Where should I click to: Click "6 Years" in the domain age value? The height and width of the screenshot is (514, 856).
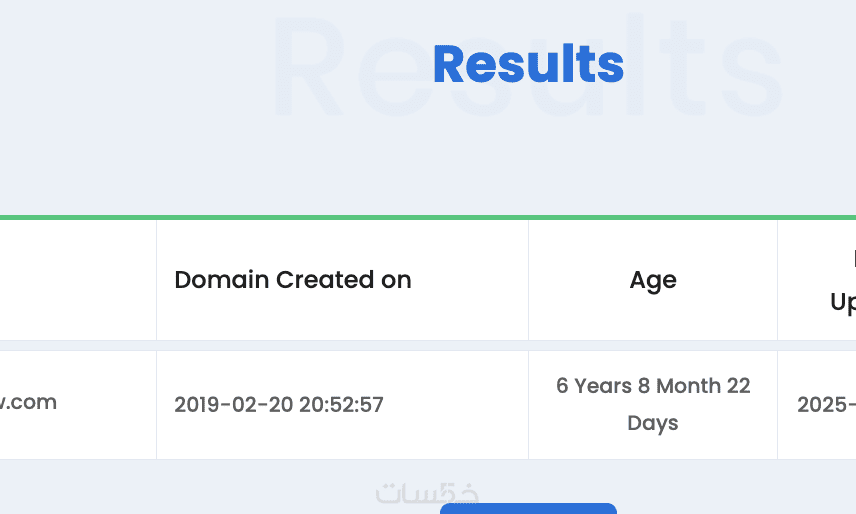594,386
